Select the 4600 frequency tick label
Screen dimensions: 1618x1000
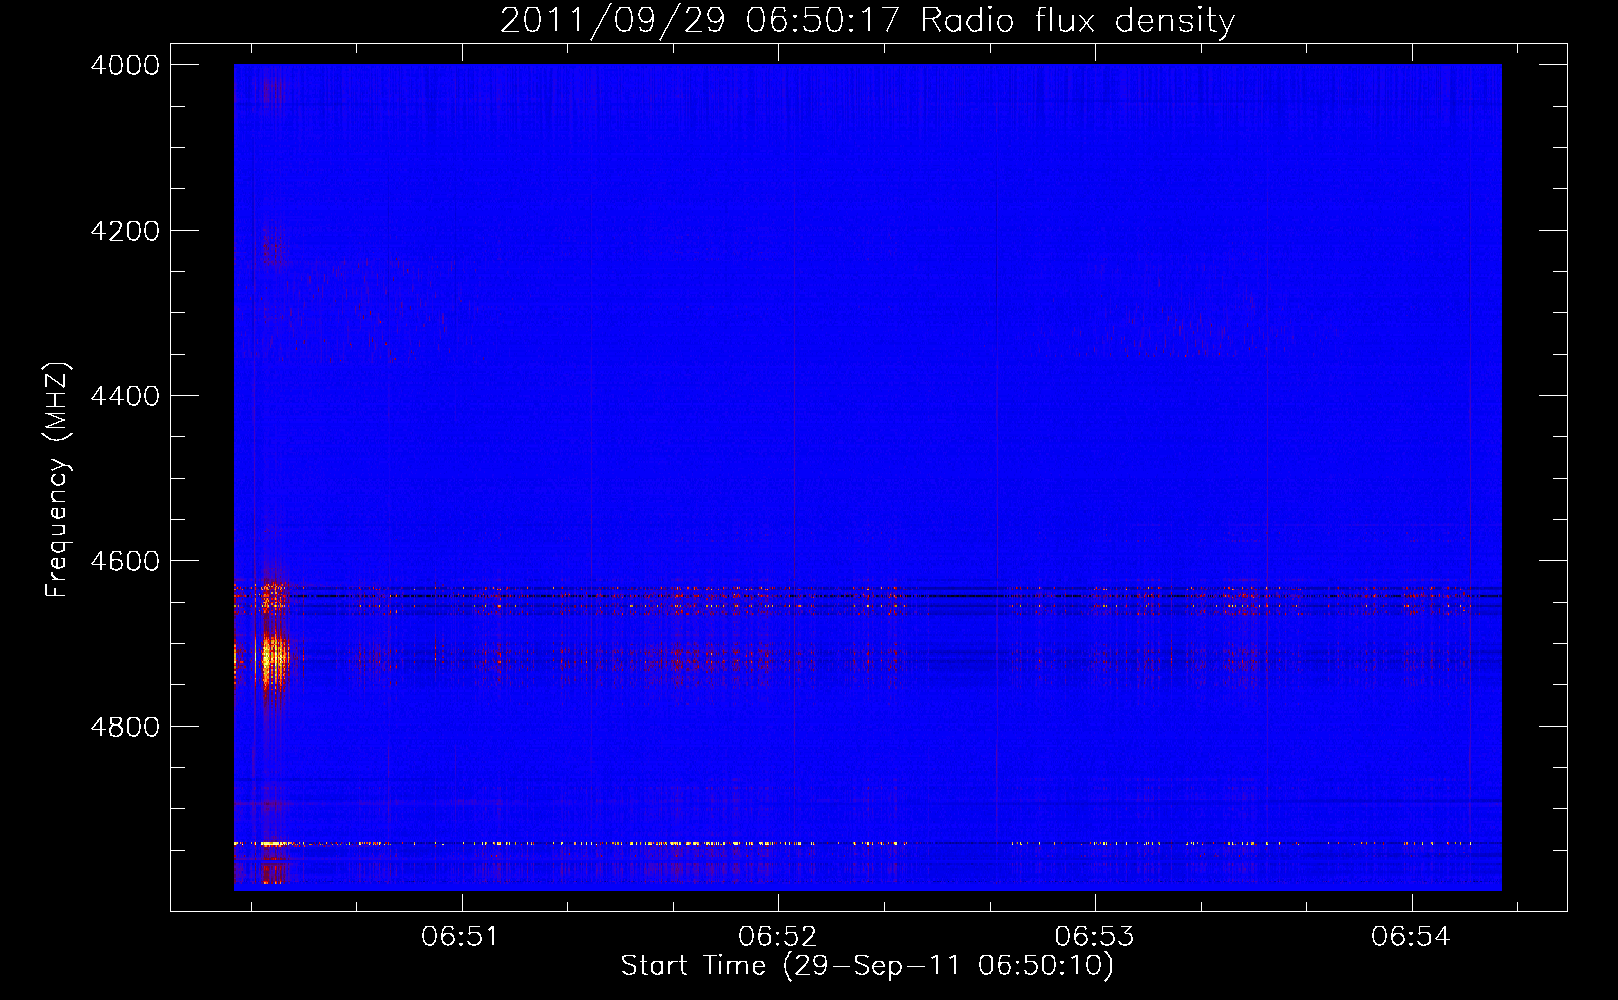point(125,561)
